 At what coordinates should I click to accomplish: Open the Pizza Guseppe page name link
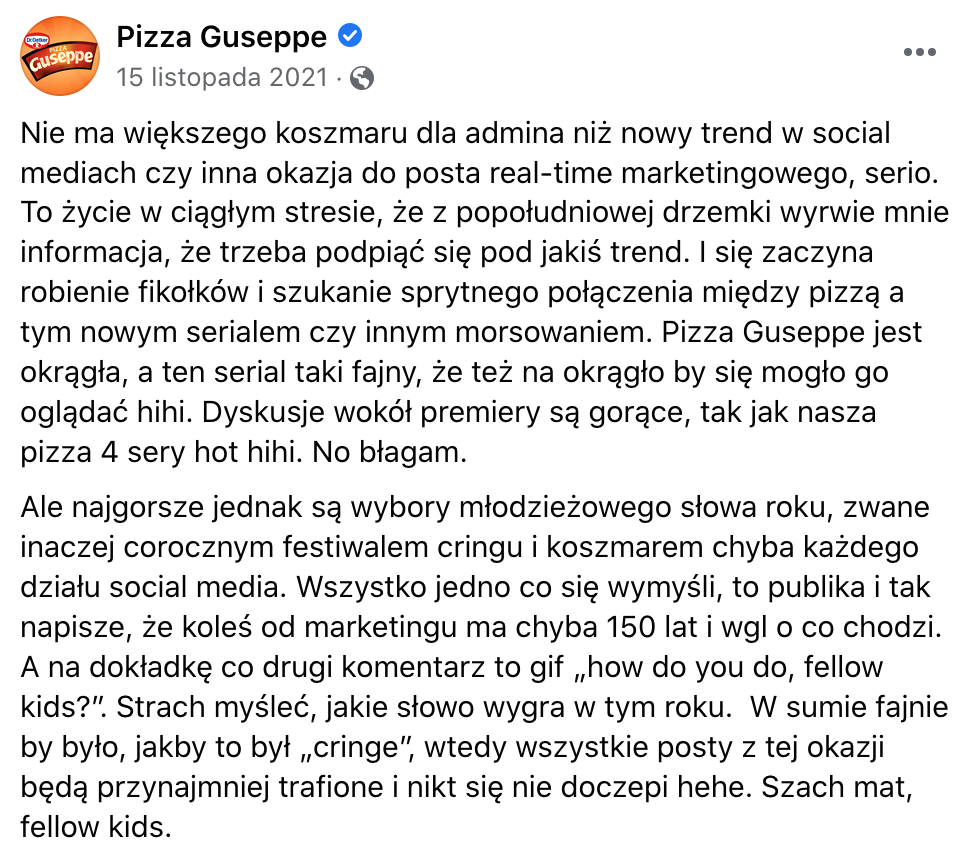[x=221, y=38]
